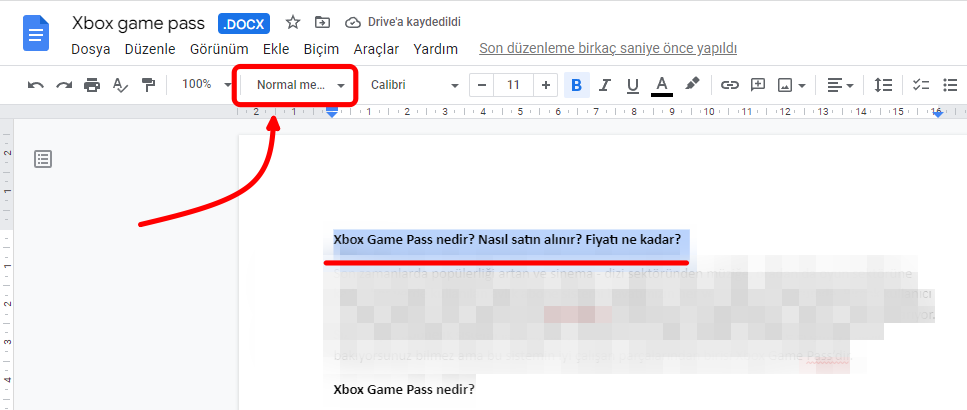Open the Dosya menu
Screen dimensions: 967x410
tap(91, 49)
